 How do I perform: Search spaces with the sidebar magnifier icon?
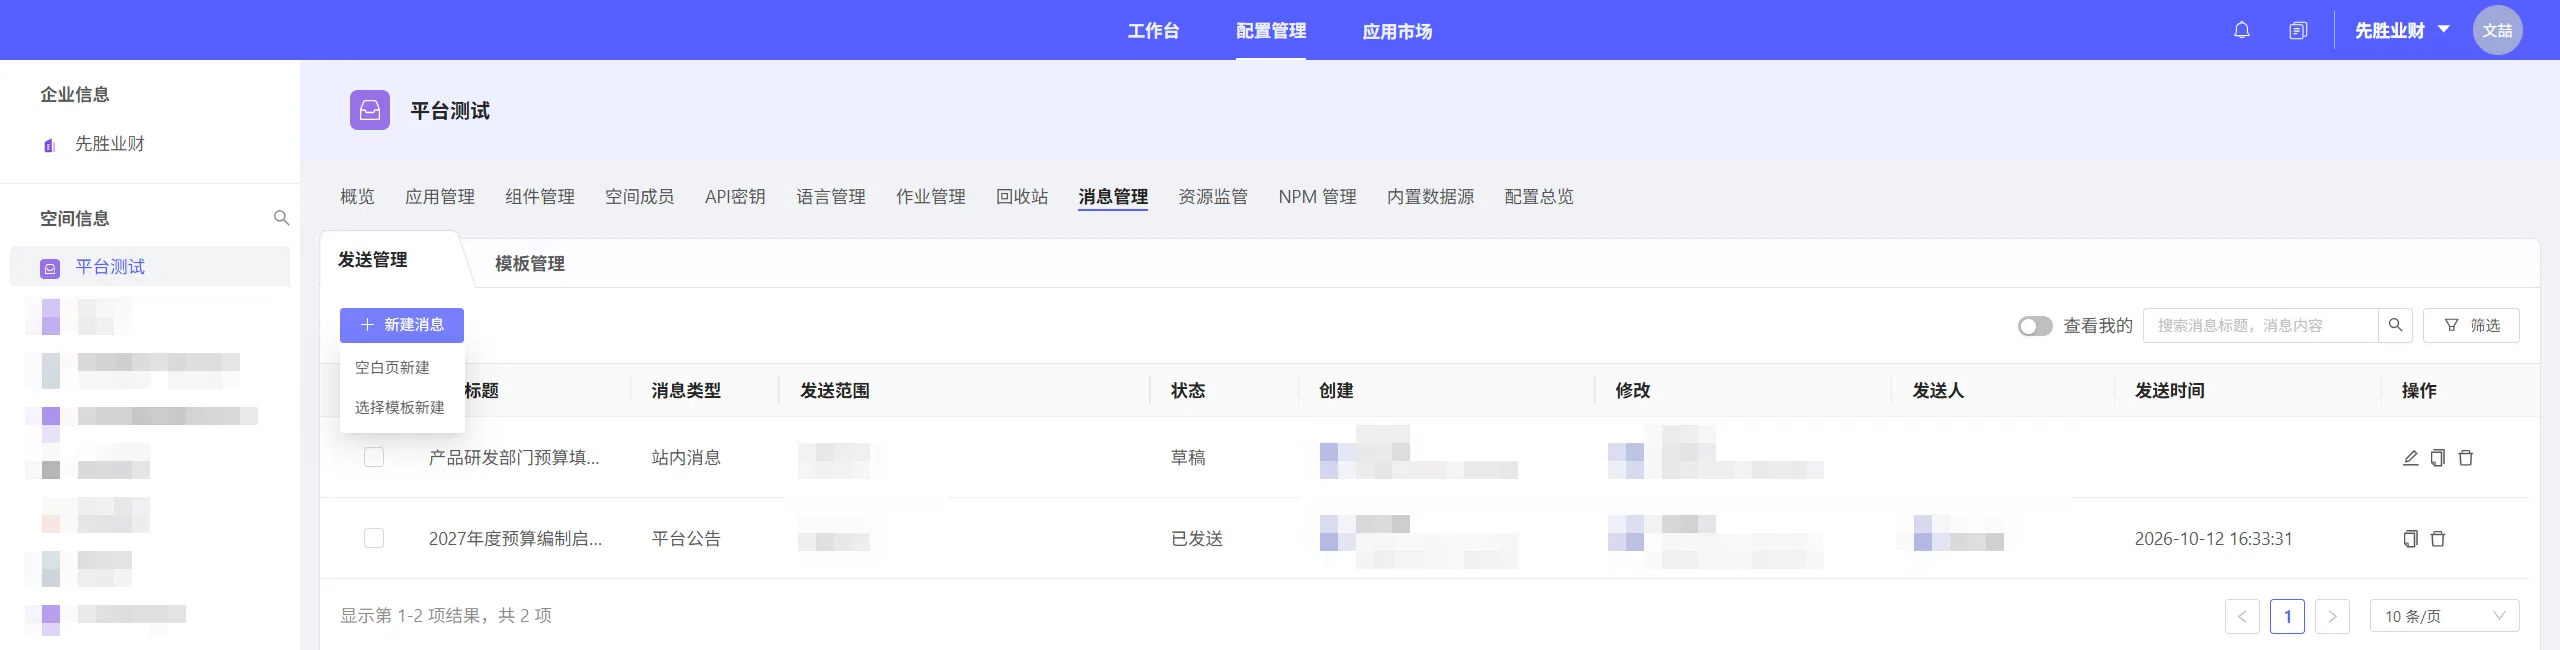(281, 218)
